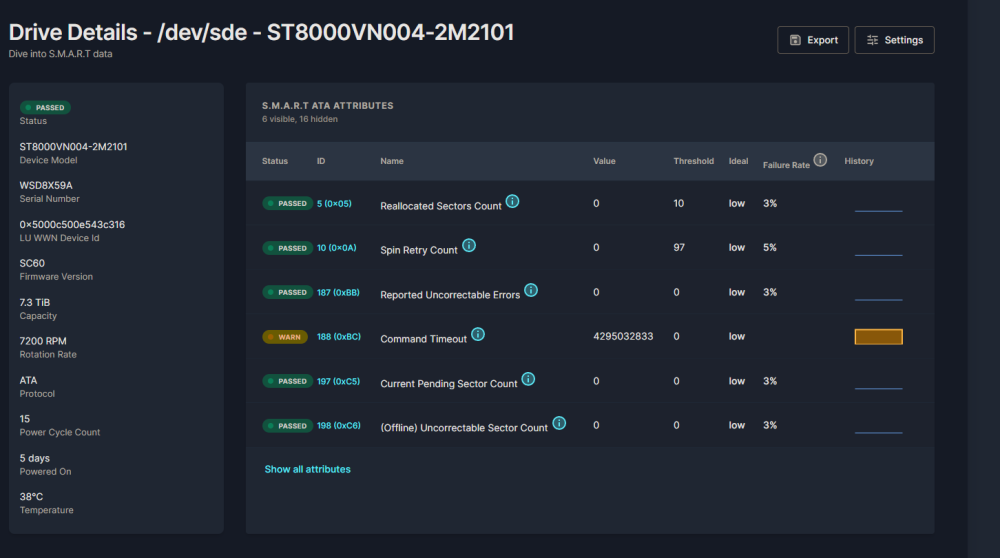Viewport: 1000px width, 558px height.
Task: Click '6 visible, 16 hidden' text
Action: (300, 119)
